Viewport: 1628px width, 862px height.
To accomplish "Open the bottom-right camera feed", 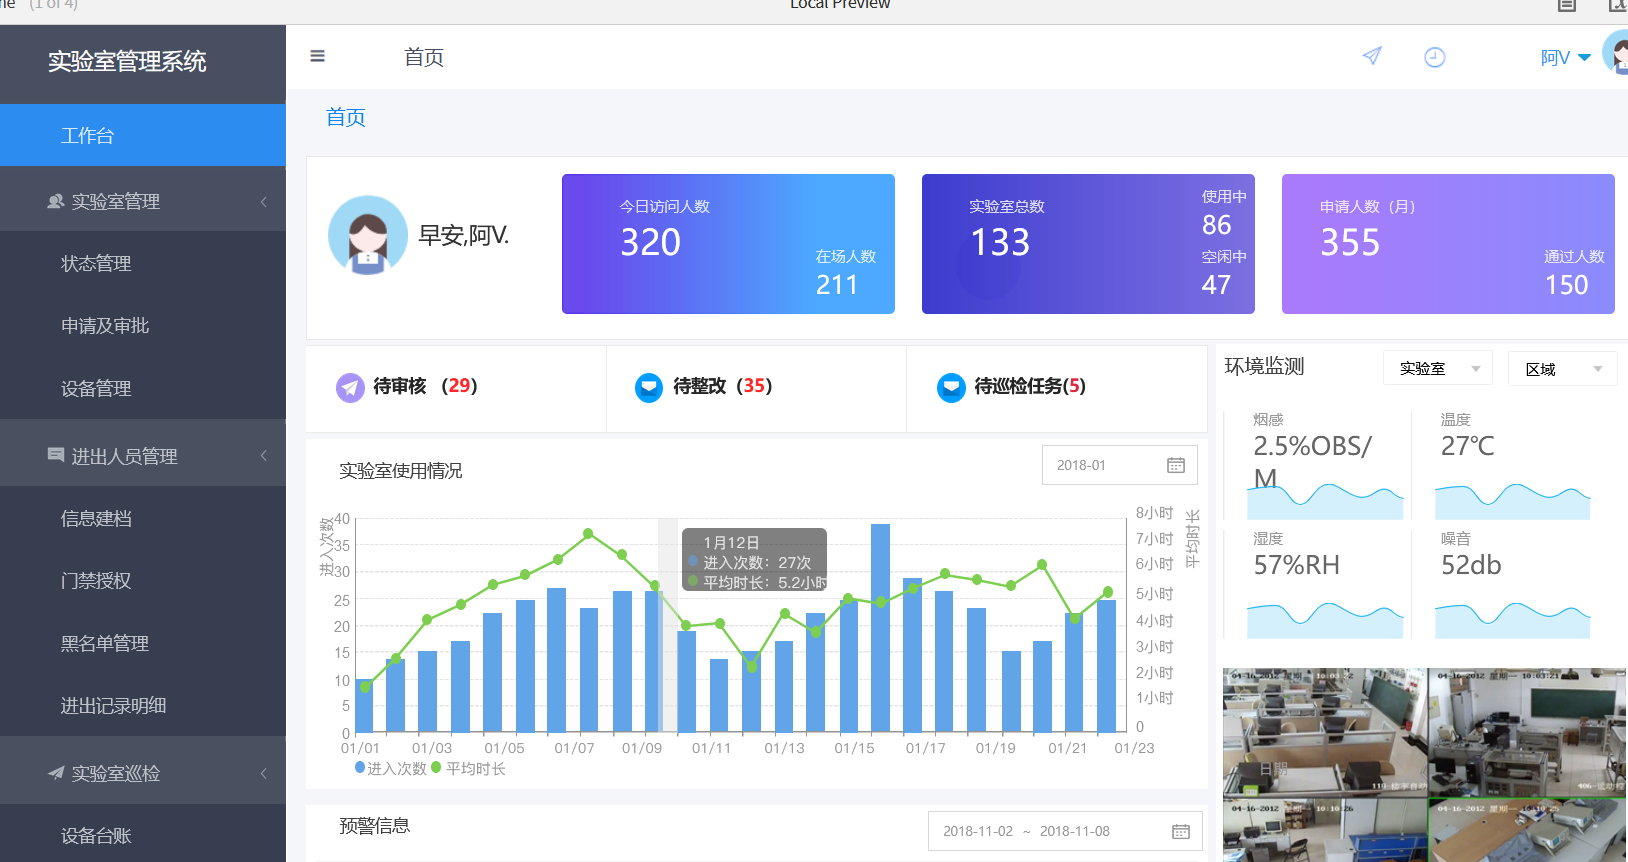I will tap(1528, 831).
